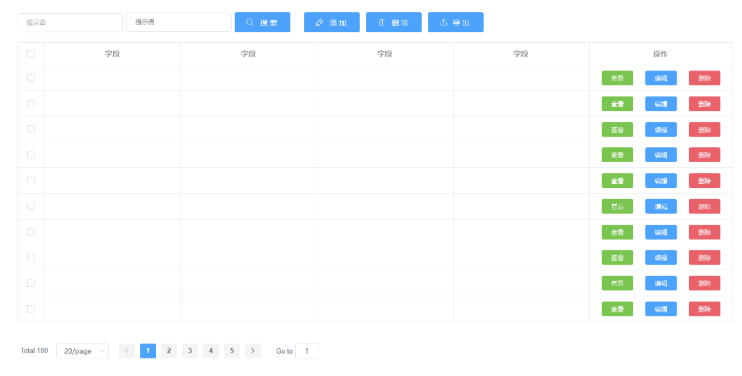Check the checkbox in the second table row
This screenshot has width=742, height=376.
tap(31, 104)
